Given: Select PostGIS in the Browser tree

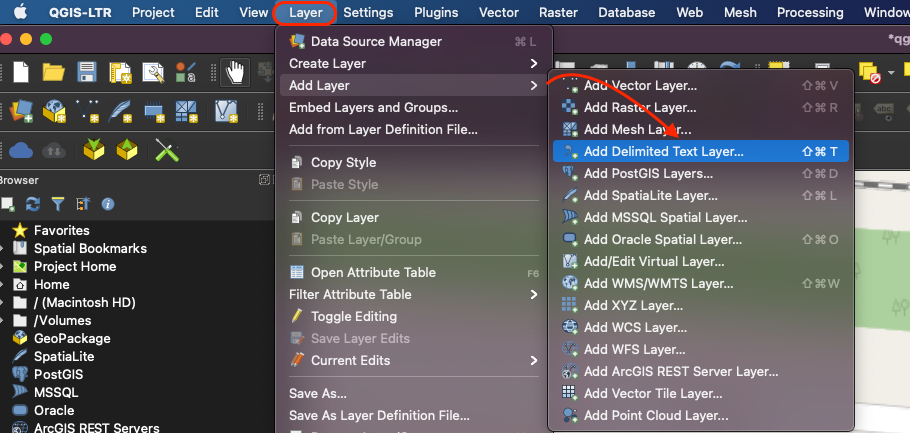Looking at the screenshot, I should pos(58,374).
